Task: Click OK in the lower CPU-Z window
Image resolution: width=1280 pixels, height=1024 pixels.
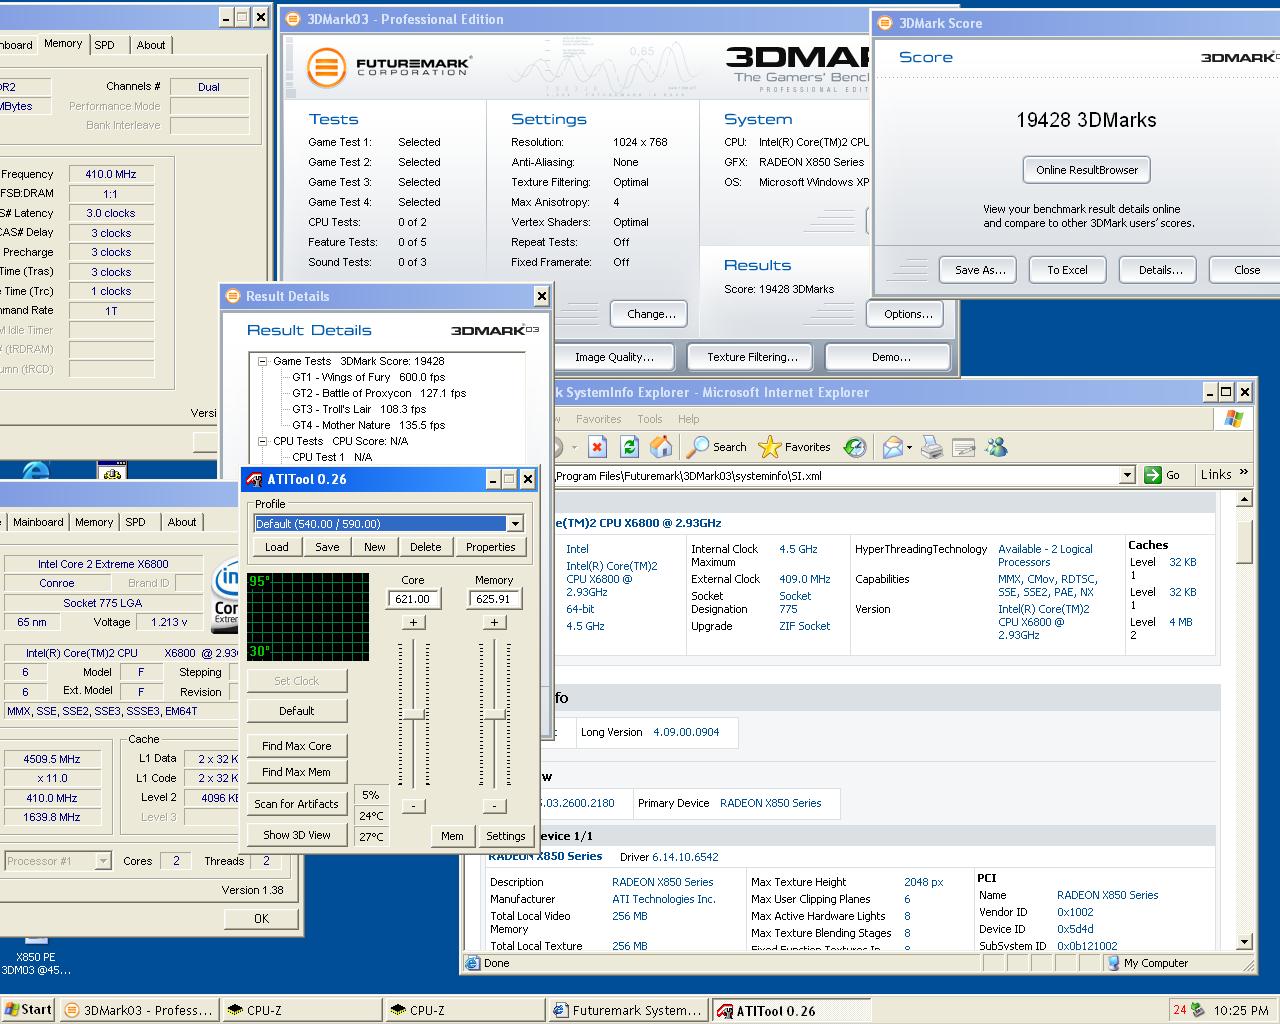Action: [261, 918]
